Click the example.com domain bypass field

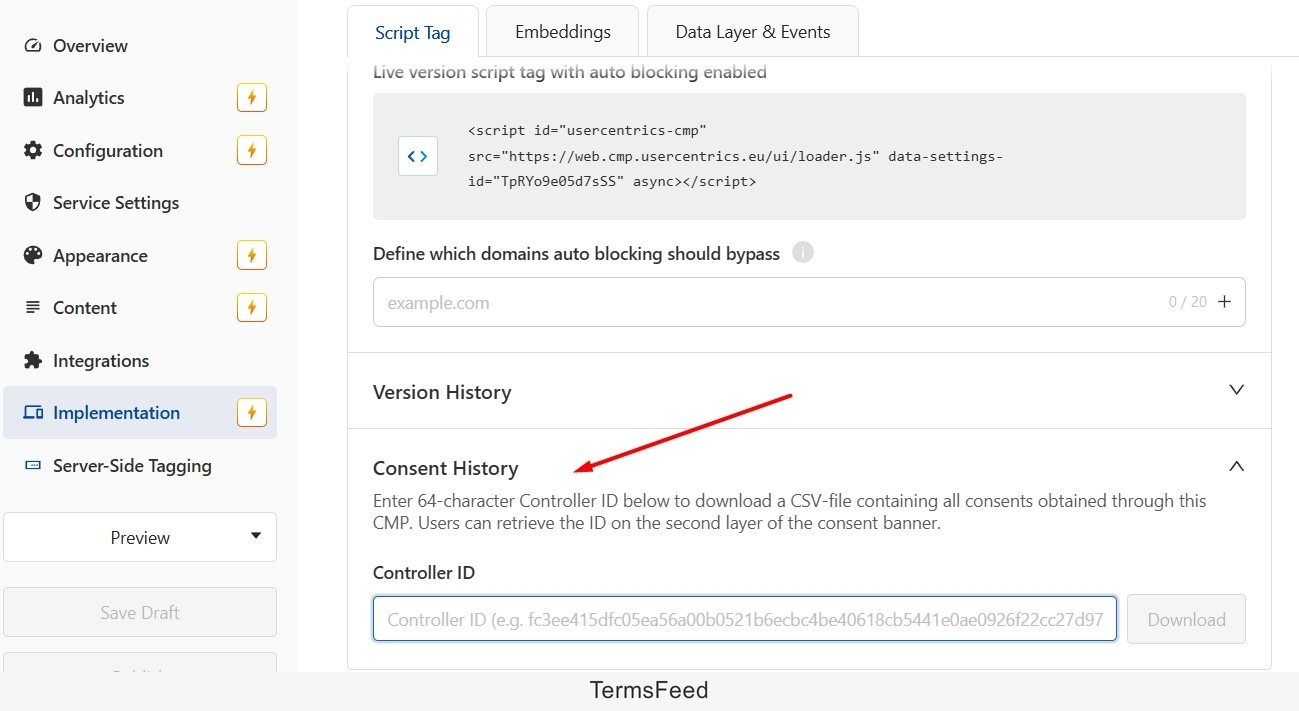(x=809, y=302)
